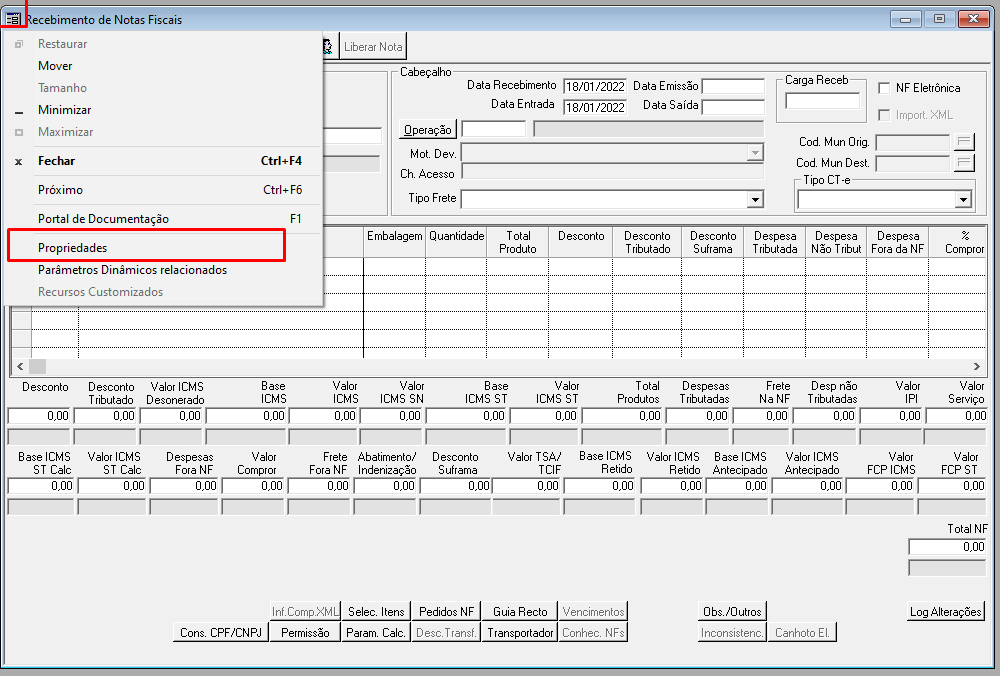Click the Inf.Comp.XML button
Image resolution: width=1000 pixels, height=676 pixels.
305,612
